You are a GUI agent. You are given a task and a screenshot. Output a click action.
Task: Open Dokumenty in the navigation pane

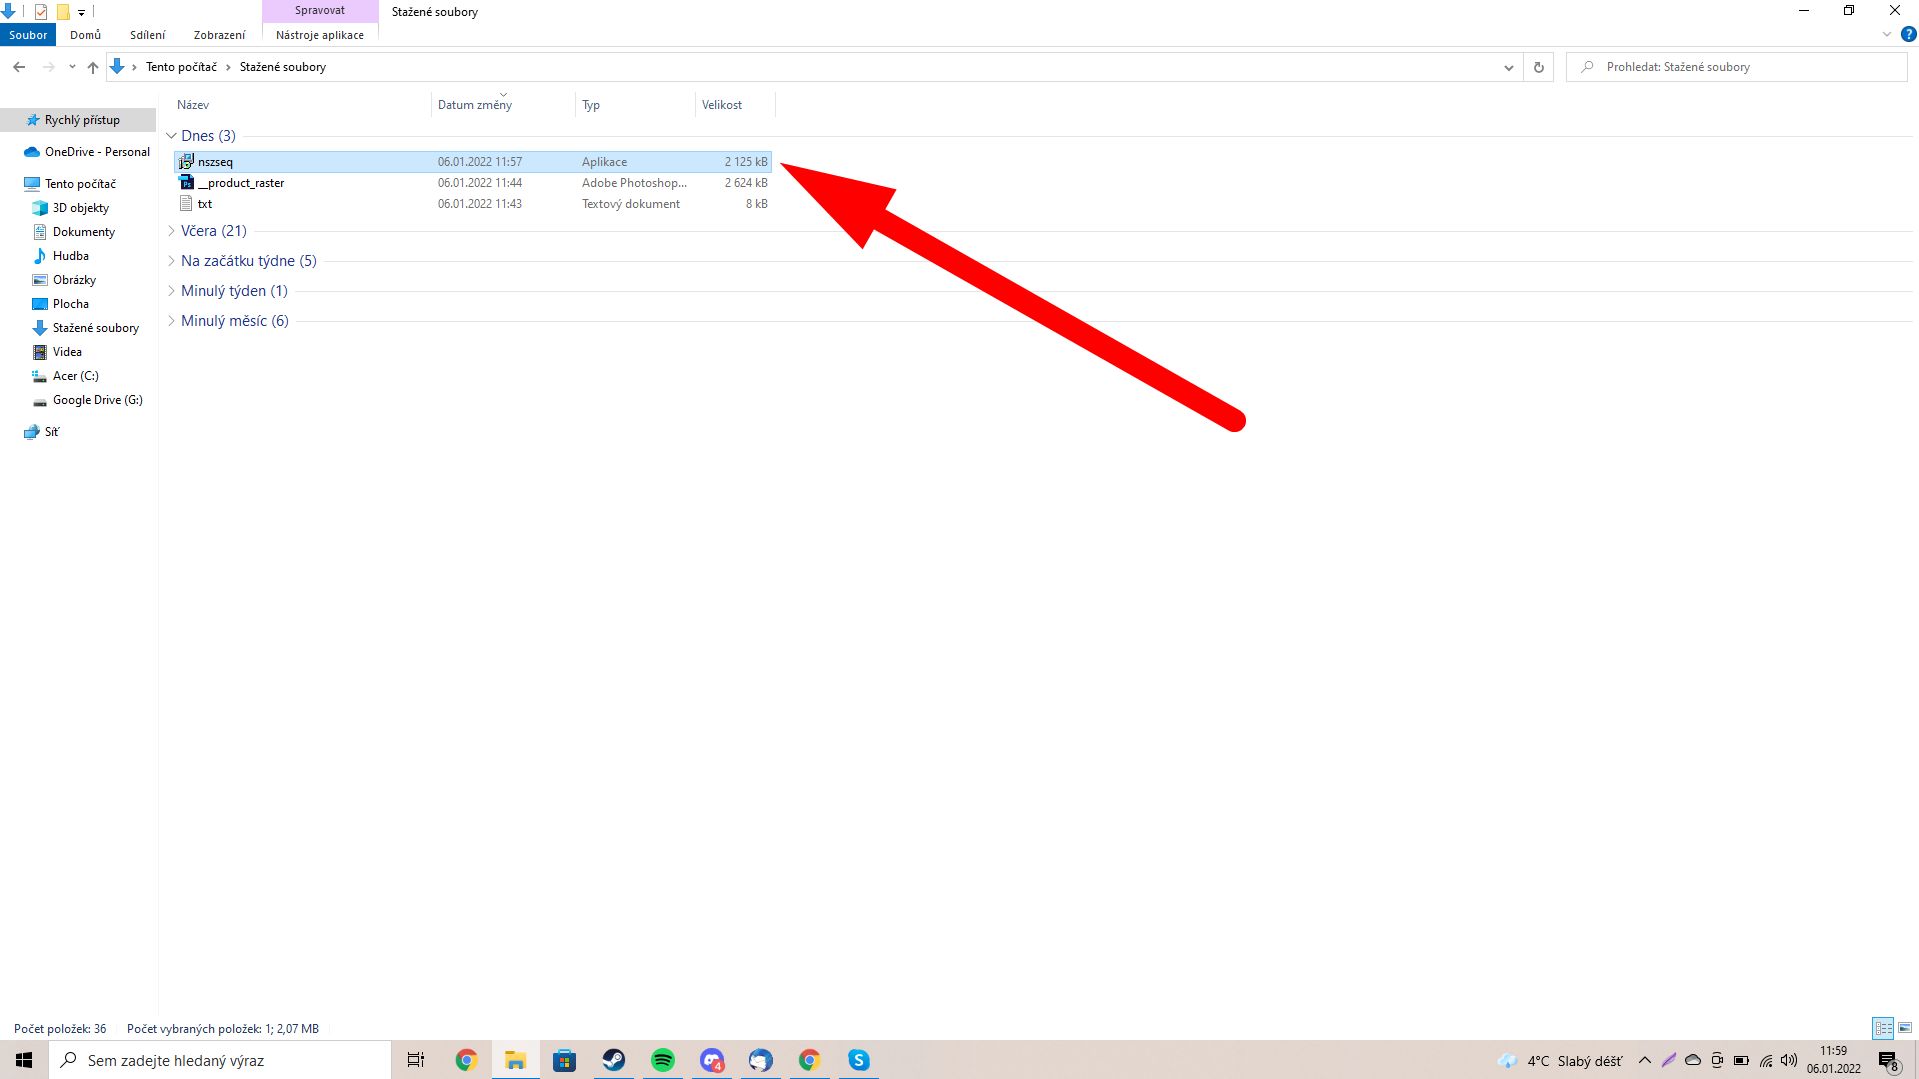point(83,232)
